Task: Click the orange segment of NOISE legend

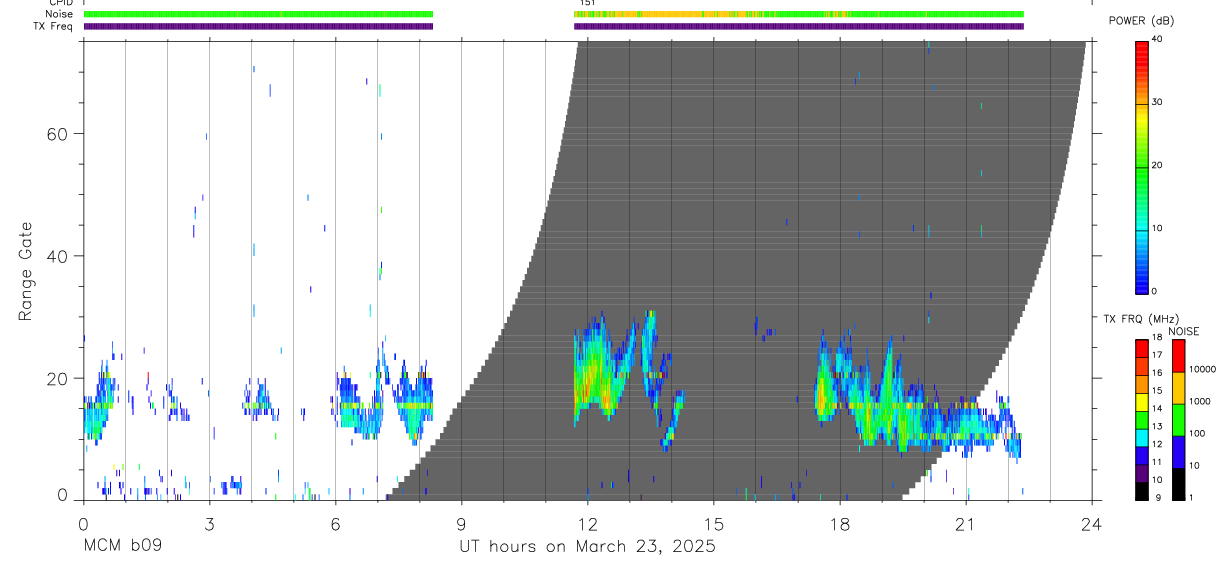Action: click(1179, 387)
